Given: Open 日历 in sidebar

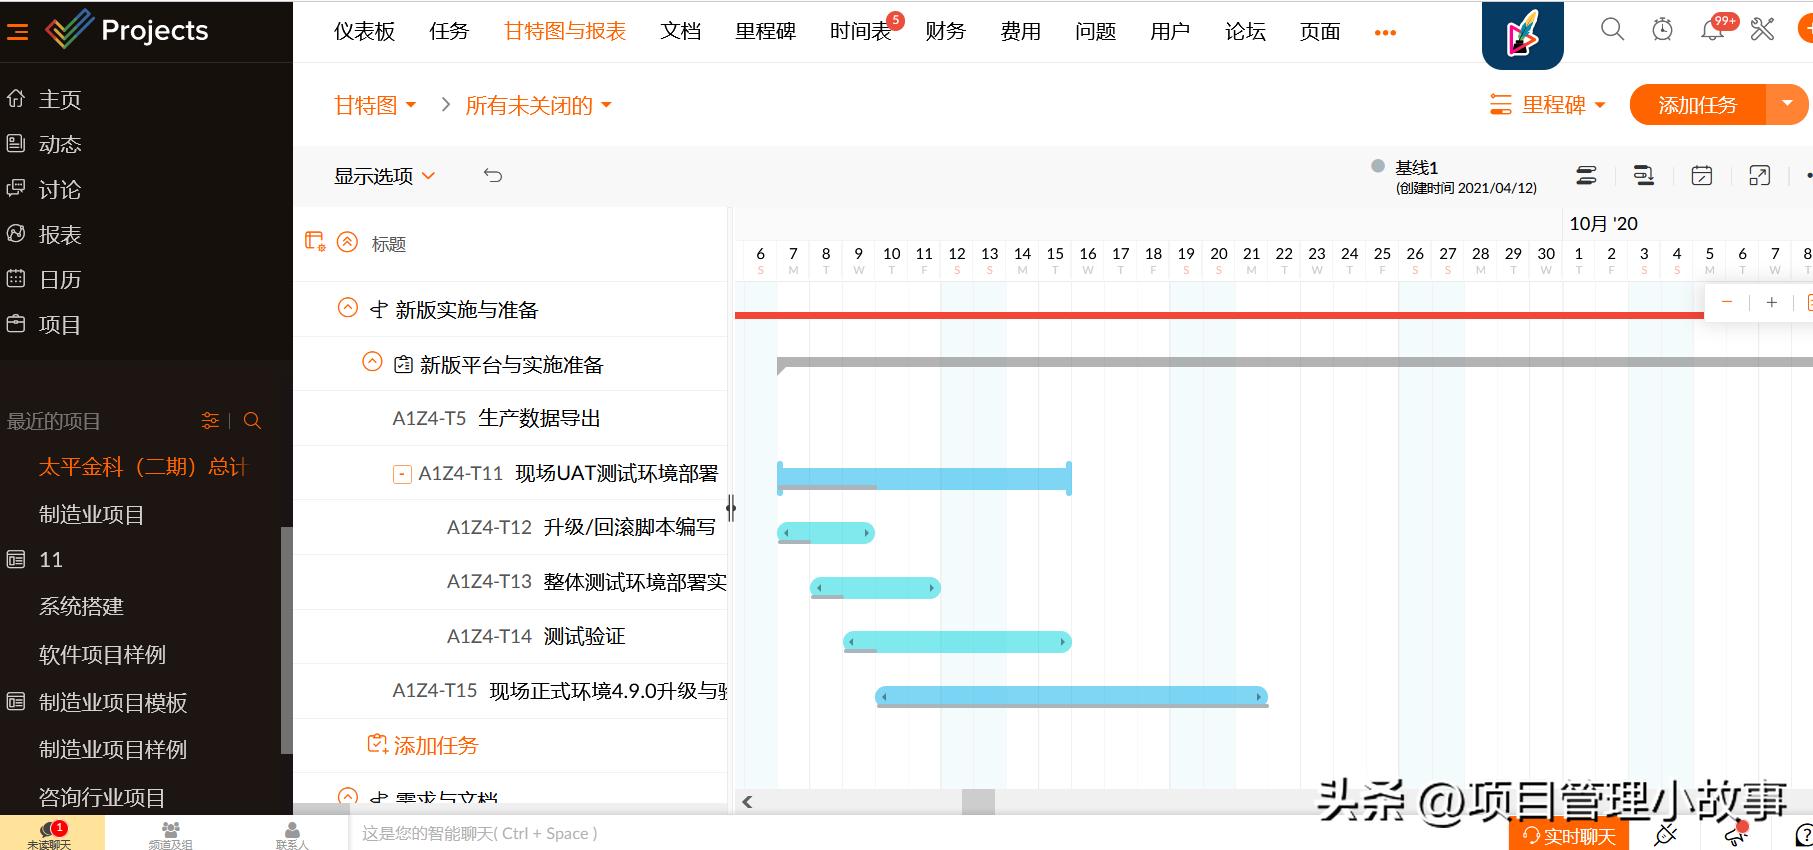Looking at the screenshot, I should coord(60,279).
